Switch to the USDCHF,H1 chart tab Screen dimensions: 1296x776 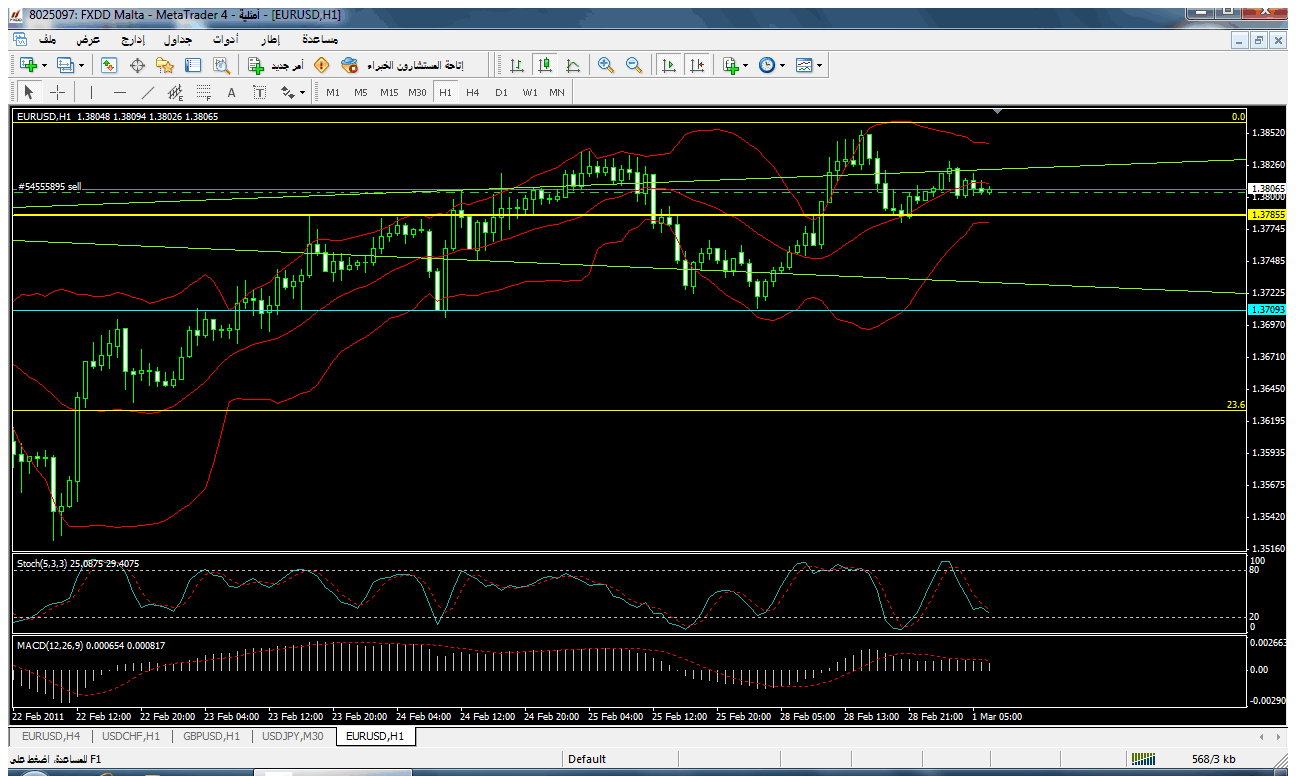click(131, 736)
